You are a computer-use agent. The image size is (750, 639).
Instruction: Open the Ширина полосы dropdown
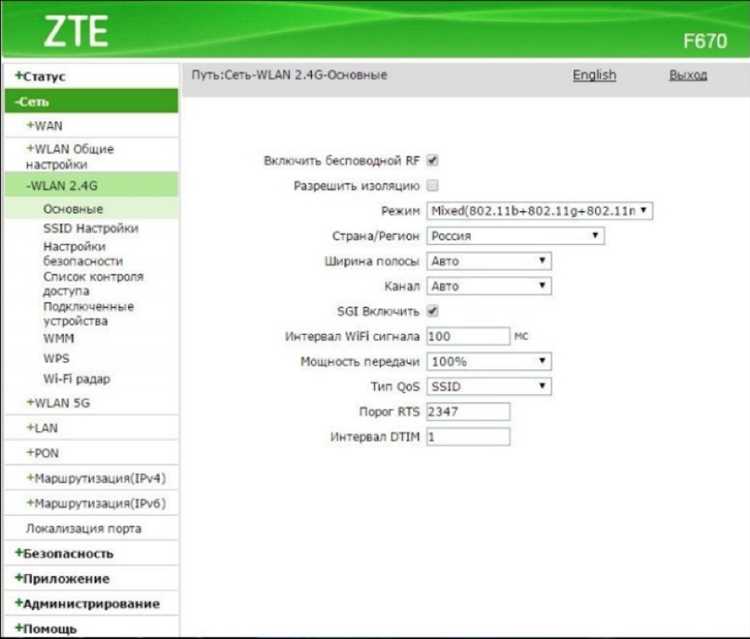tap(489, 261)
